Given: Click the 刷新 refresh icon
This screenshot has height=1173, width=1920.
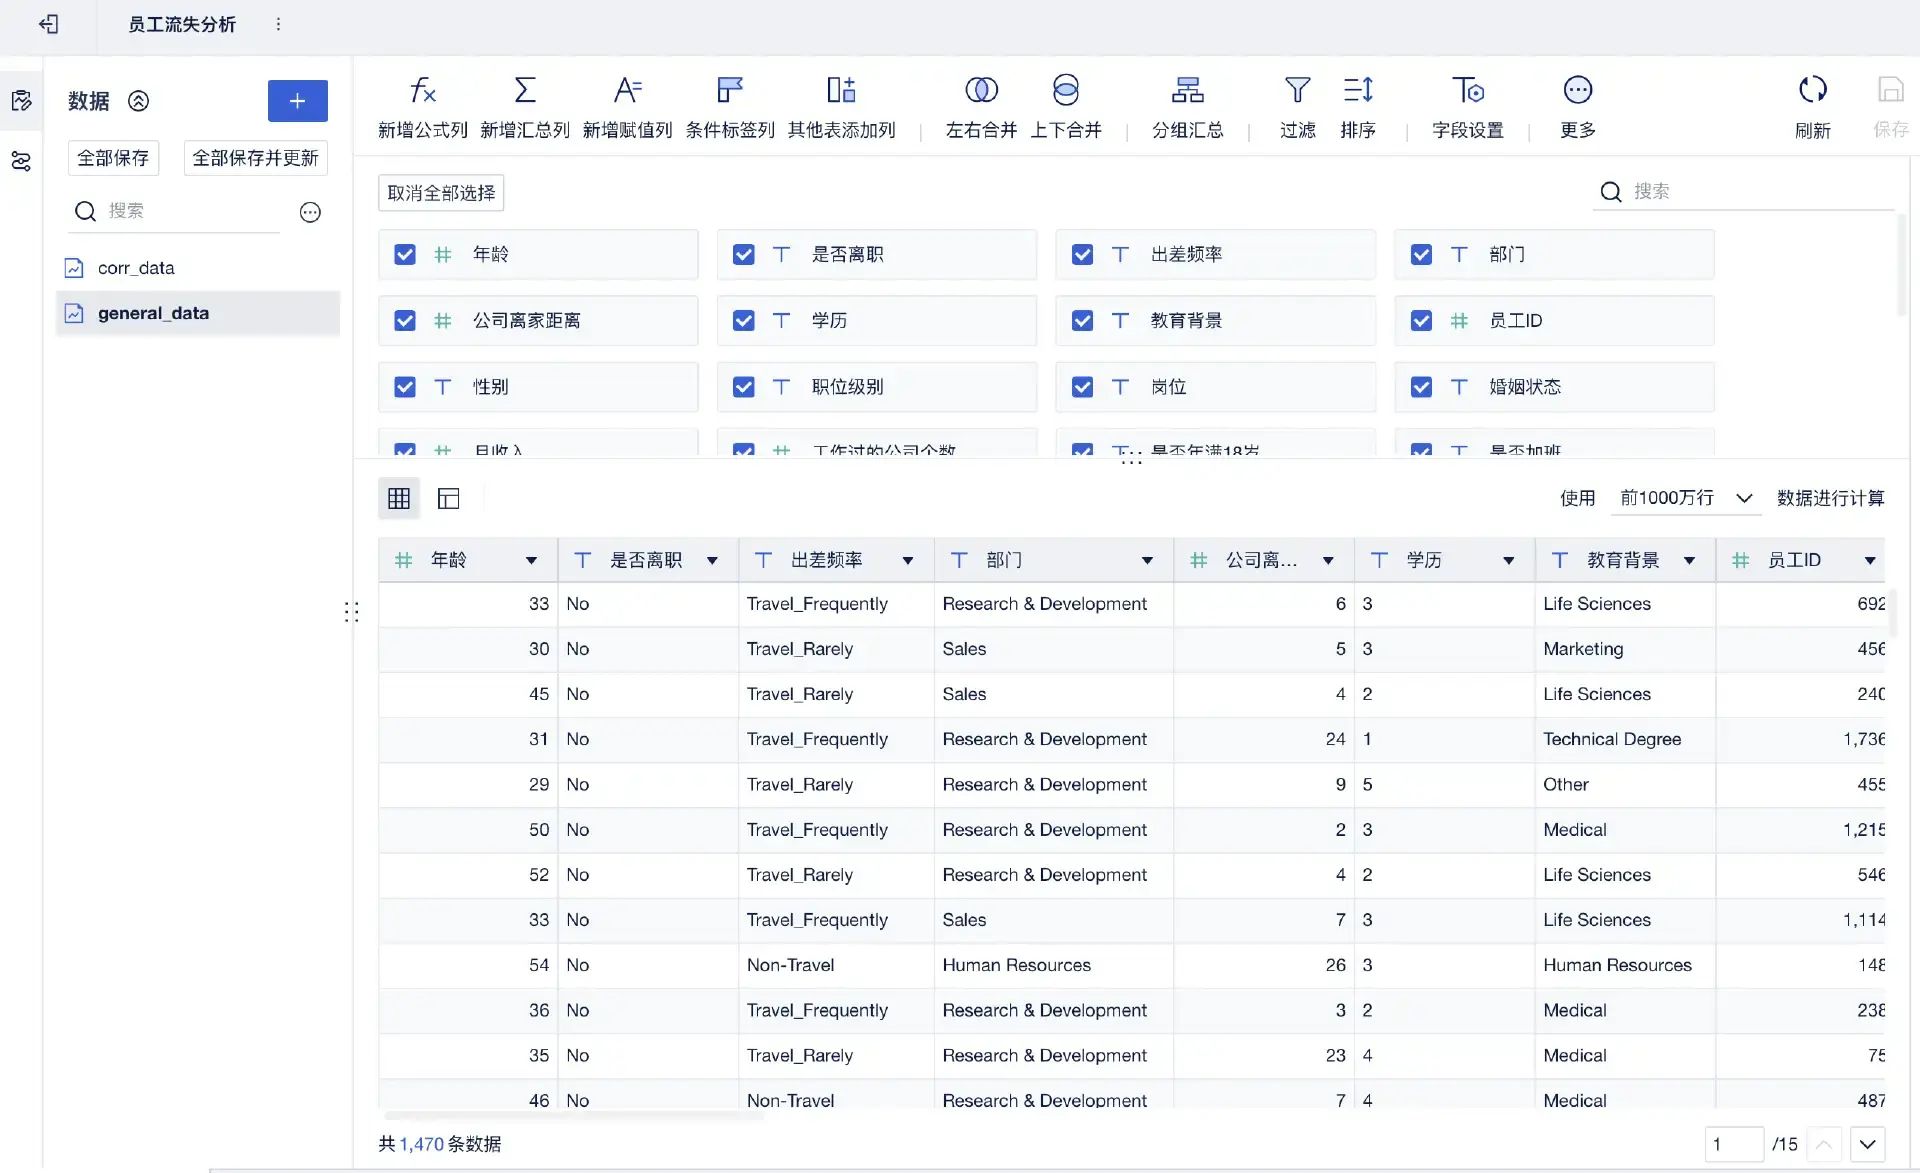Looking at the screenshot, I should [x=1812, y=91].
